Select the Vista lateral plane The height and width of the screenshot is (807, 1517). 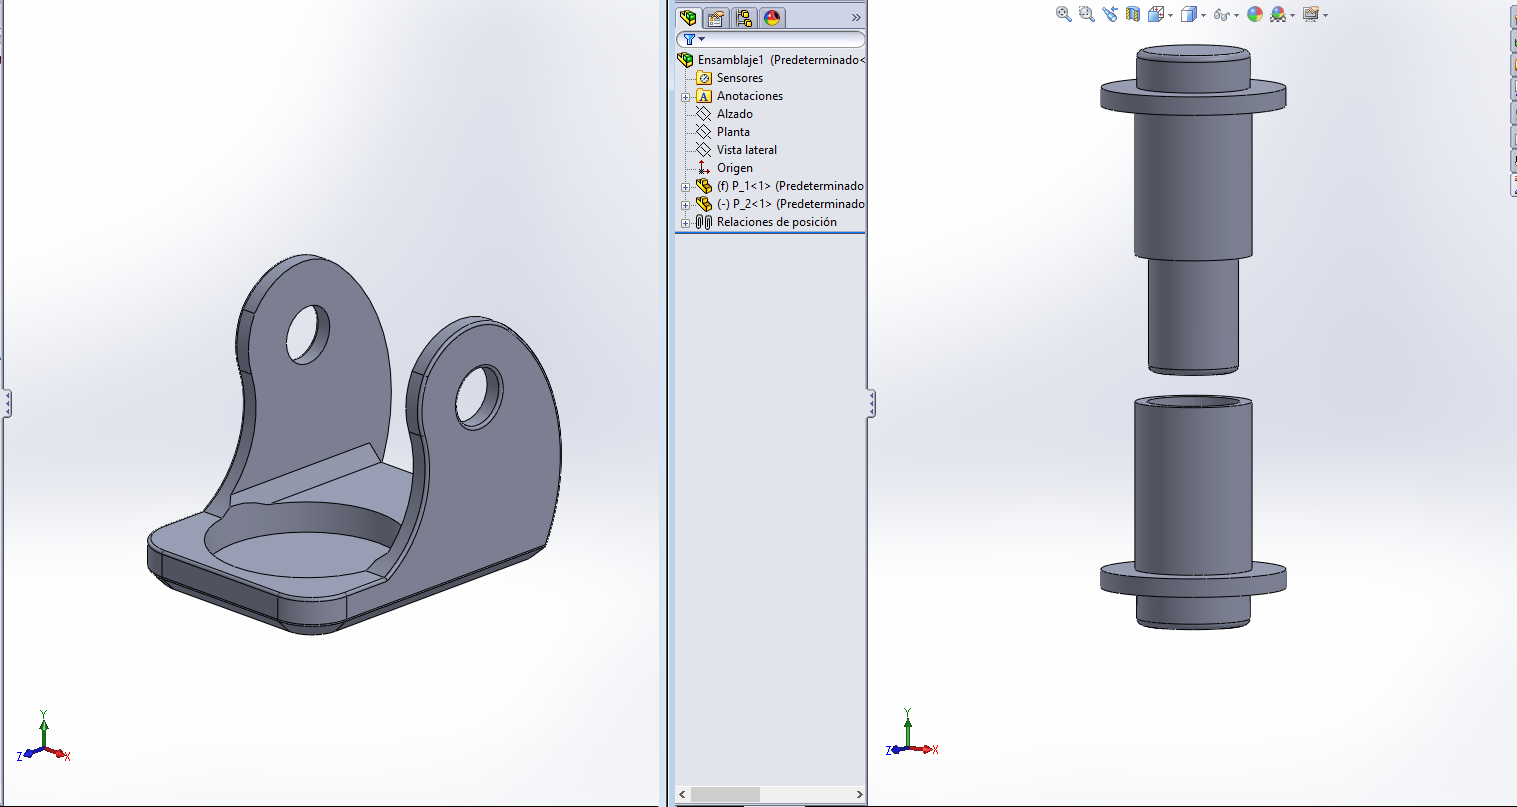(x=747, y=150)
